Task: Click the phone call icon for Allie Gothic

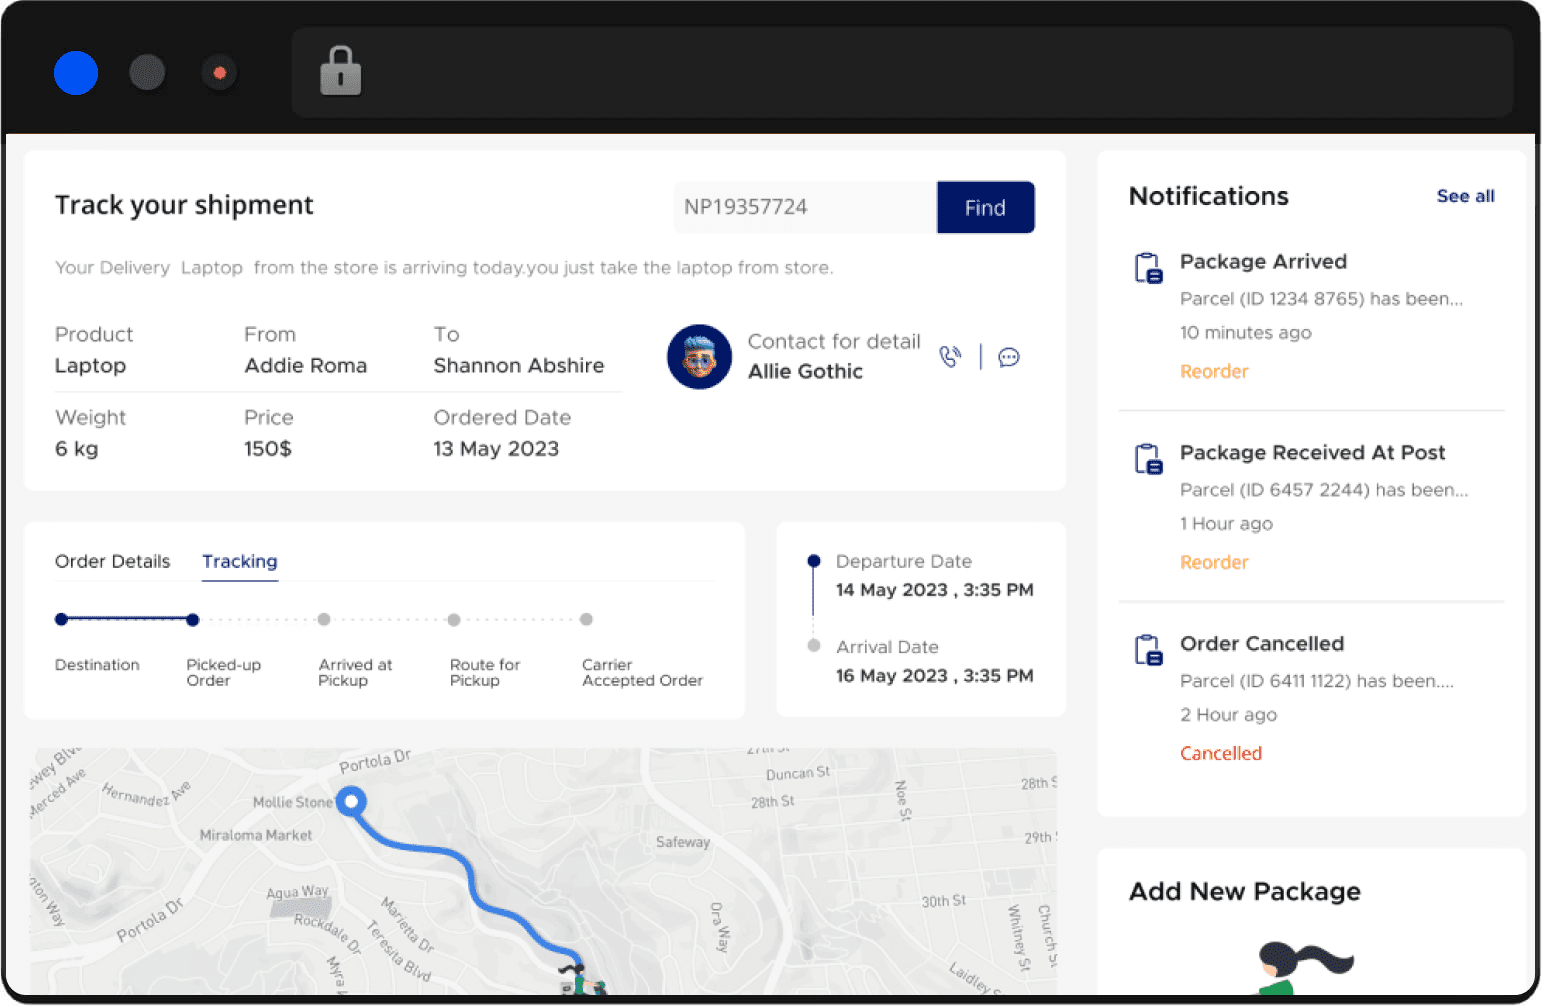Action: pyautogui.click(x=950, y=357)
